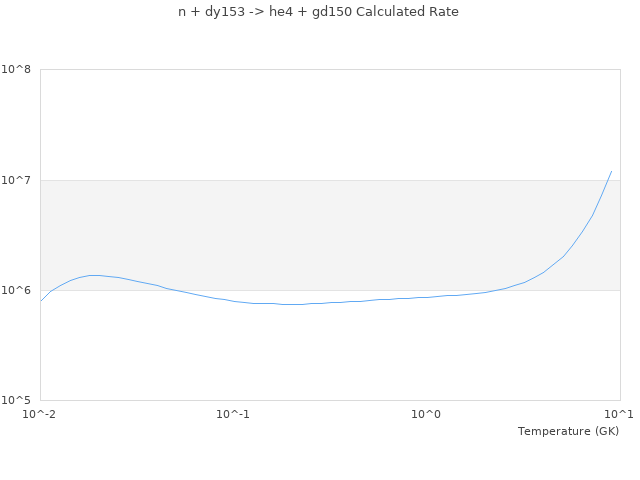Click the 10^-2 x-axis tick label
Image resolution: width=640 pixels, height=480 pixels.
(x=40, y=414)
